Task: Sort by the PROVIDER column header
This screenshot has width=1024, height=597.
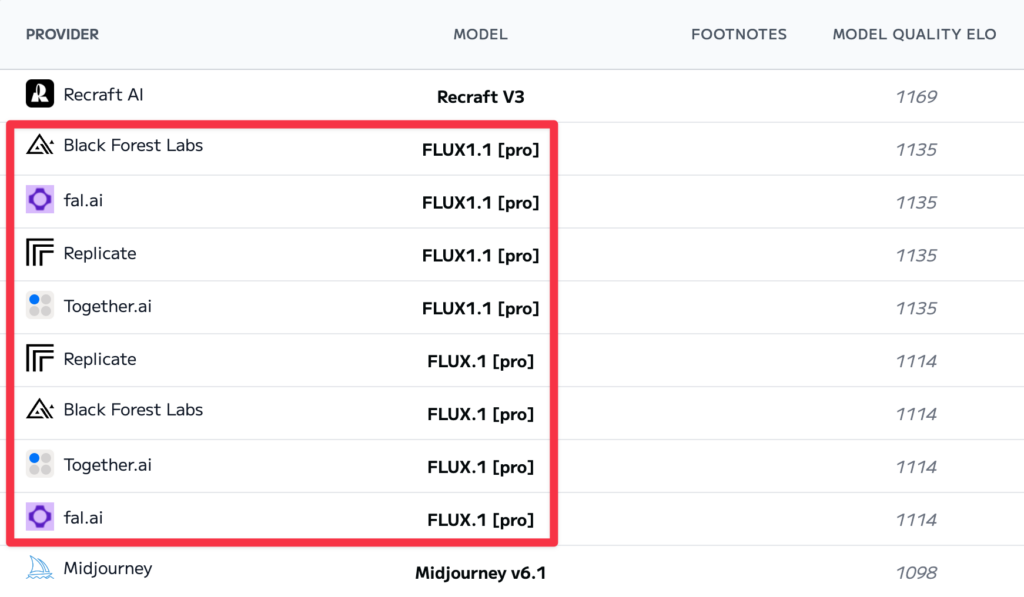Action: (62, 34)
